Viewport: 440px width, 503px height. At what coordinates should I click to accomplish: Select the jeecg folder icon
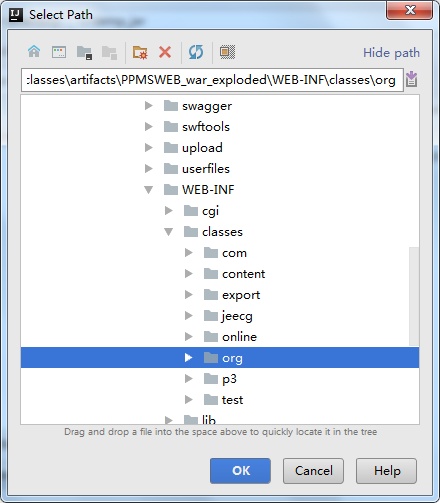(x=211, y=316)
